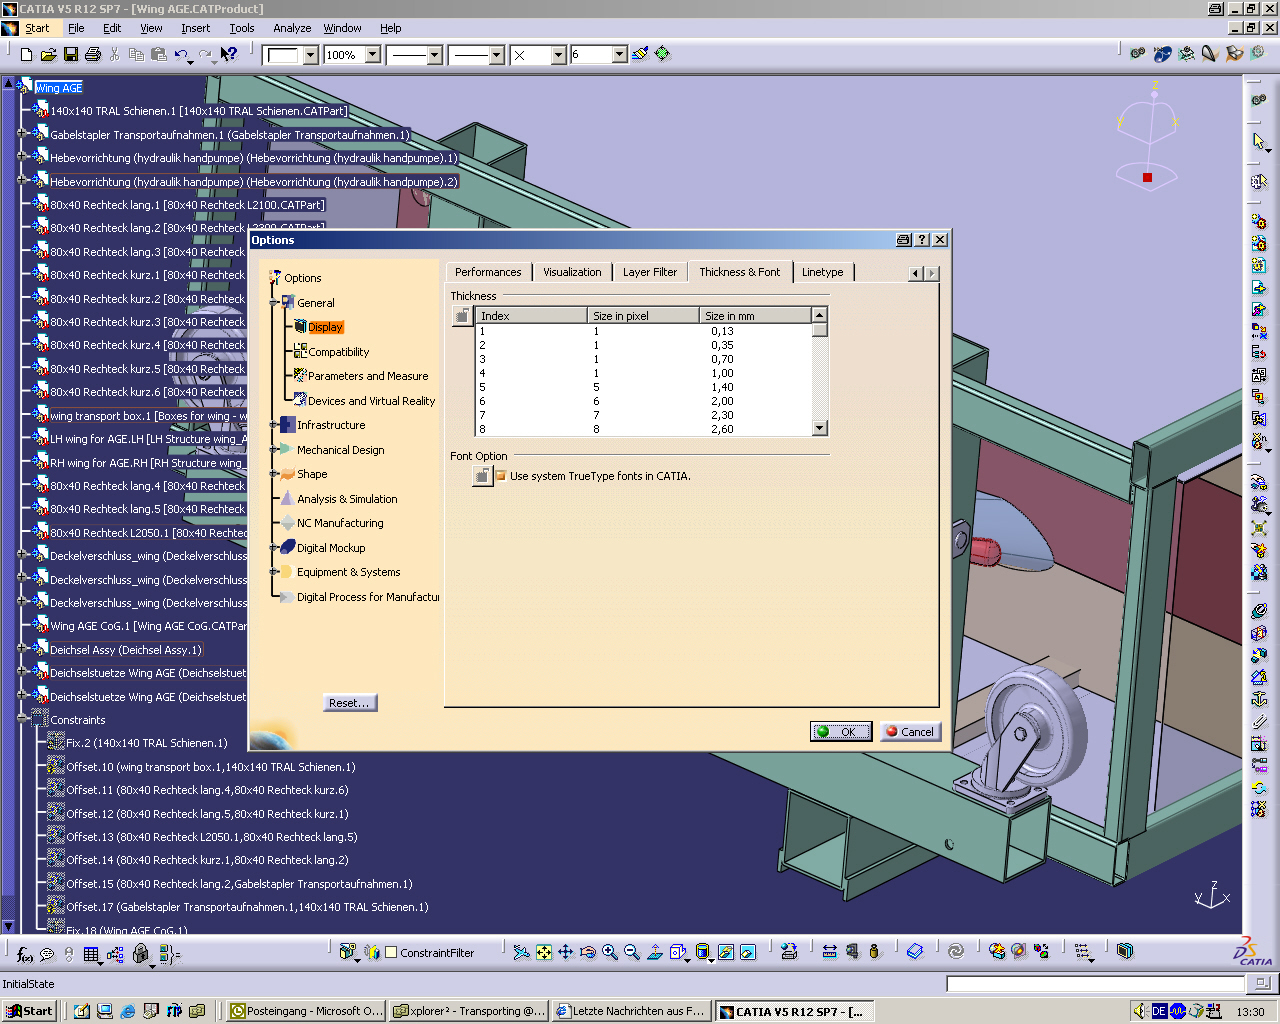Click the Posteingang Microsoft Outlook taskbar button
This screenshot has height=1024, width=1280.
[306, 1011]
